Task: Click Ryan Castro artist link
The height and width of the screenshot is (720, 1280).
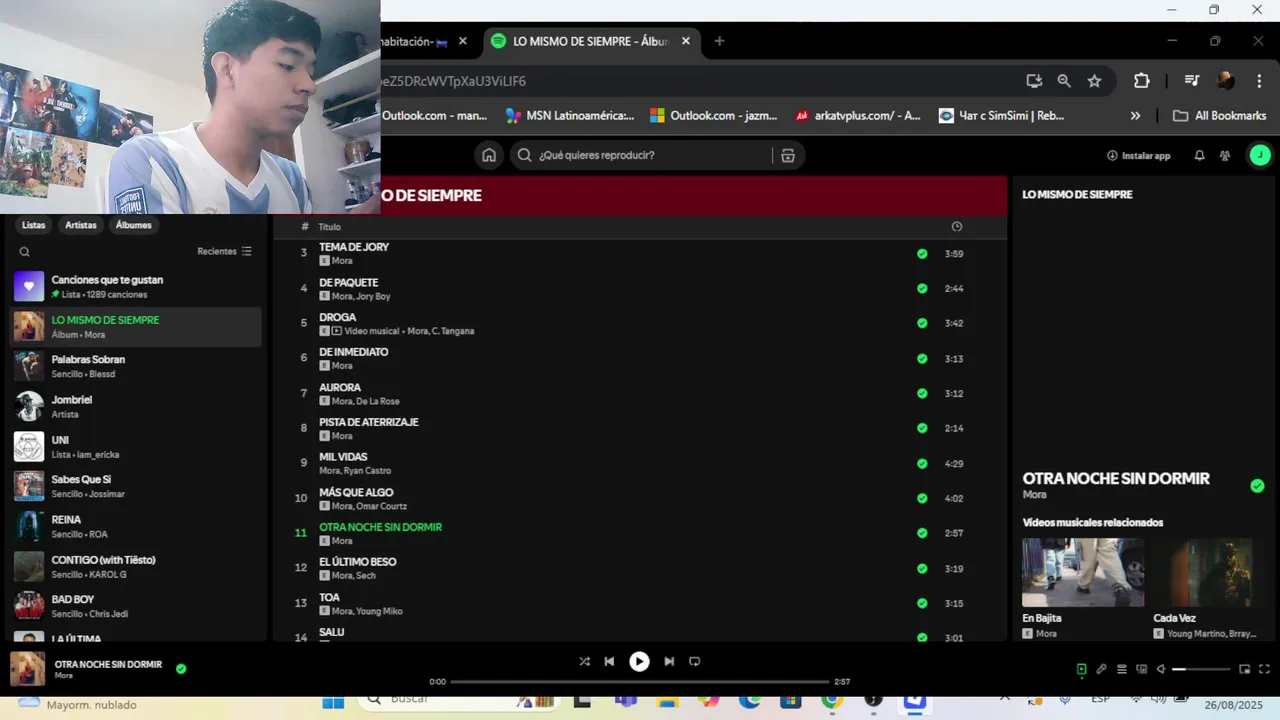Action: [368, 471]
